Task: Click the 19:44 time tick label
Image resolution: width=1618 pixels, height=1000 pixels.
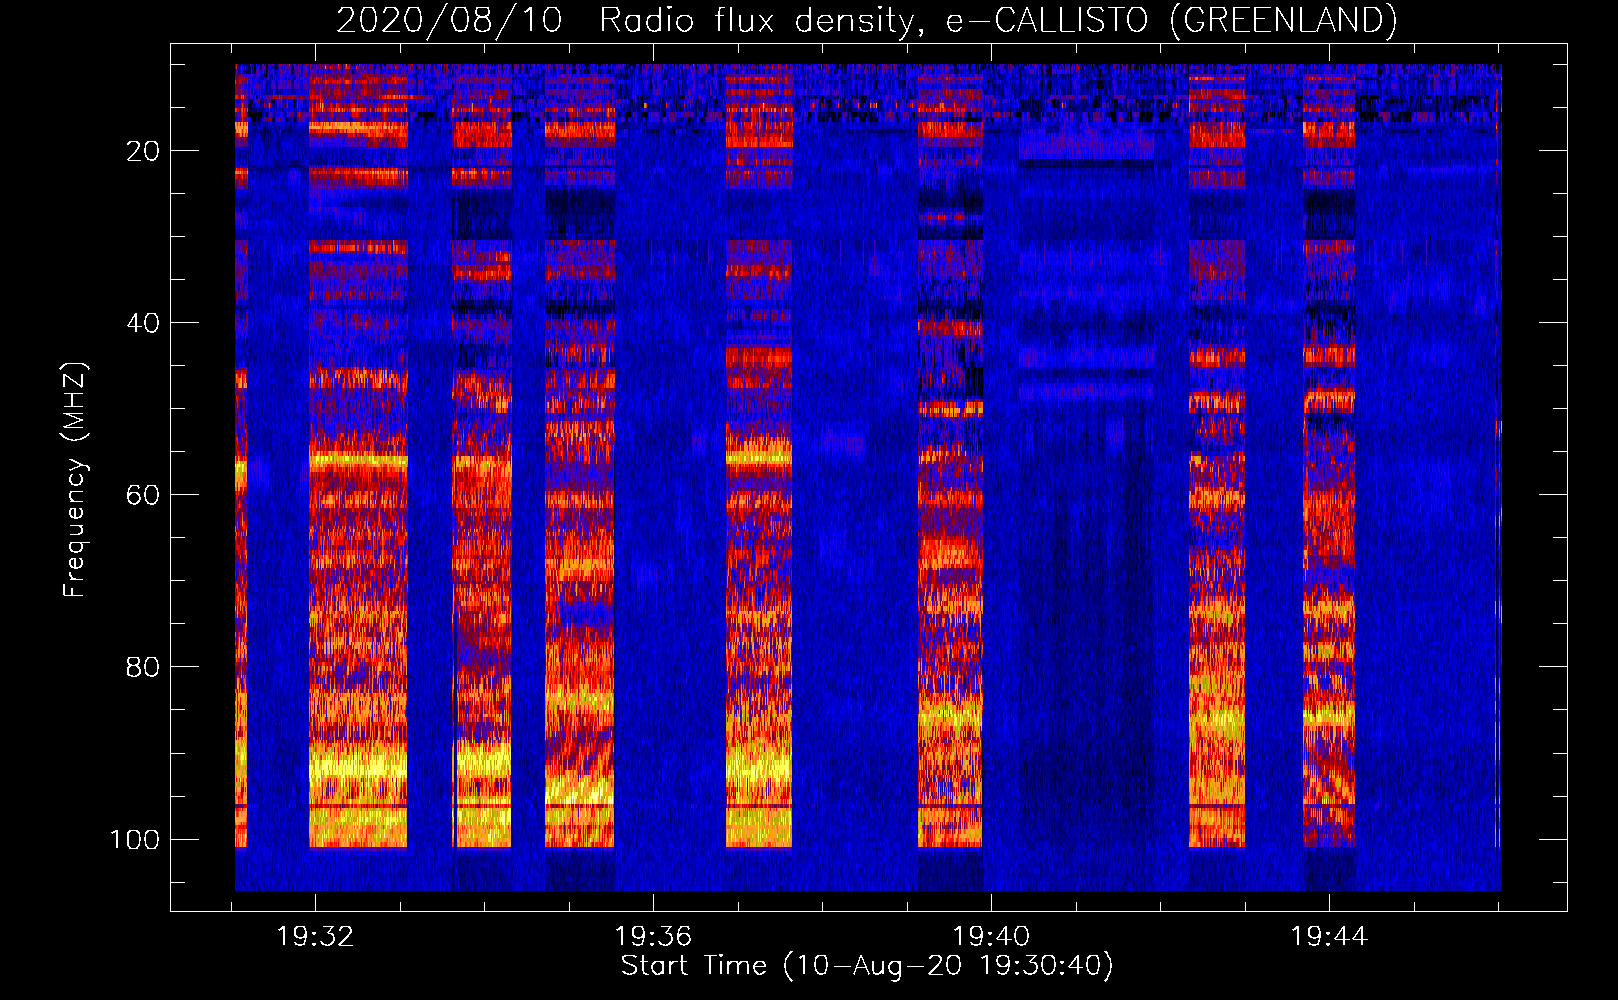Action: 1329,937
